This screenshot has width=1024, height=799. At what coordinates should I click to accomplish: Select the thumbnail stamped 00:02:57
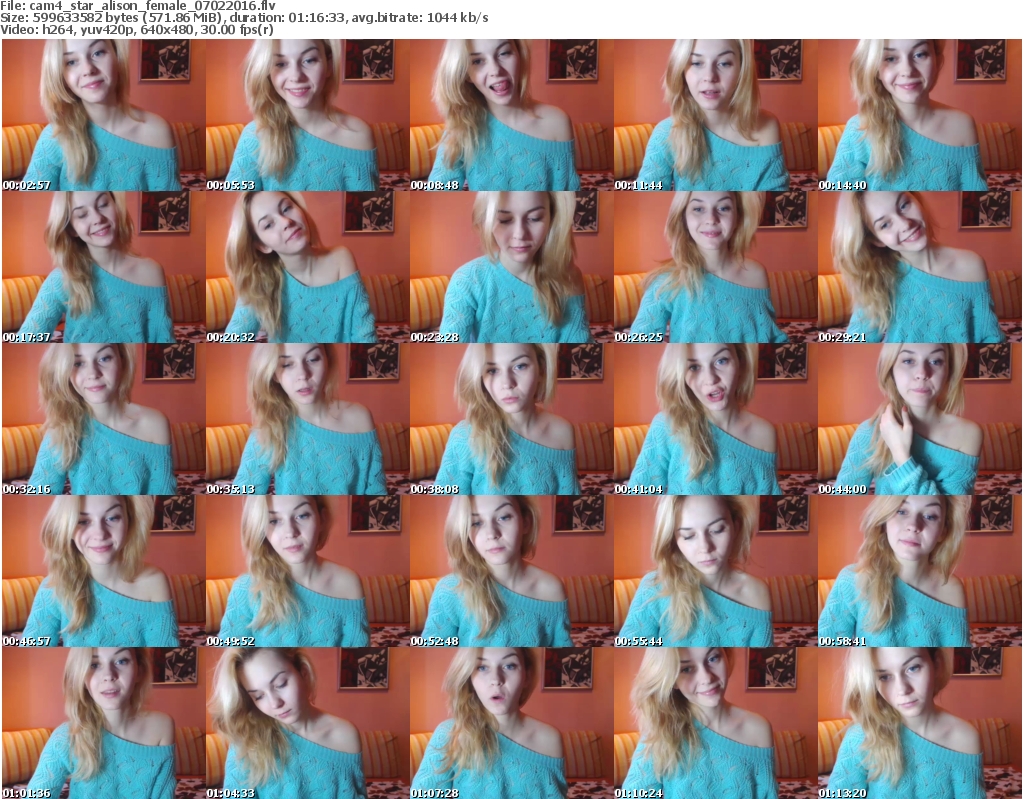pos(104,115)
